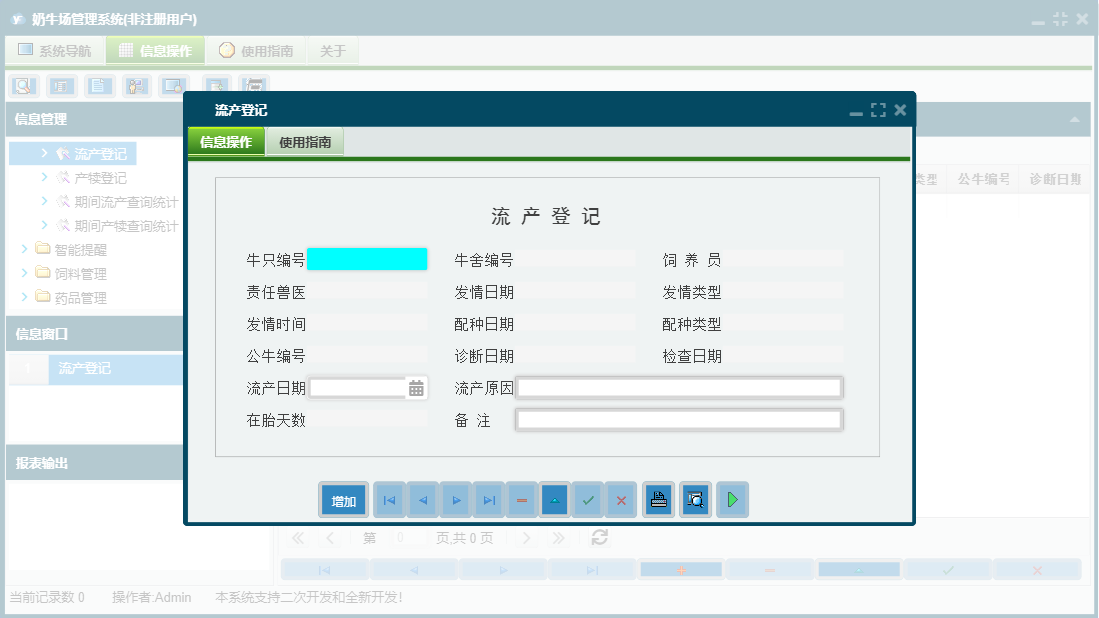Go to first page in background pager
The height and width of the screenshot is (618, 1099).
point(298,538)
